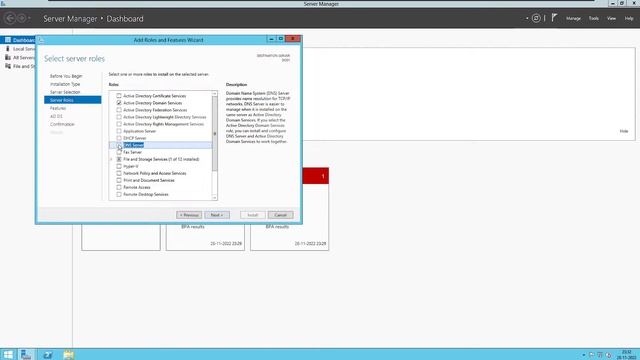This screenshot has height=360, width=640.
Task: Go to the AD DS step
Action: click(56, 116)
